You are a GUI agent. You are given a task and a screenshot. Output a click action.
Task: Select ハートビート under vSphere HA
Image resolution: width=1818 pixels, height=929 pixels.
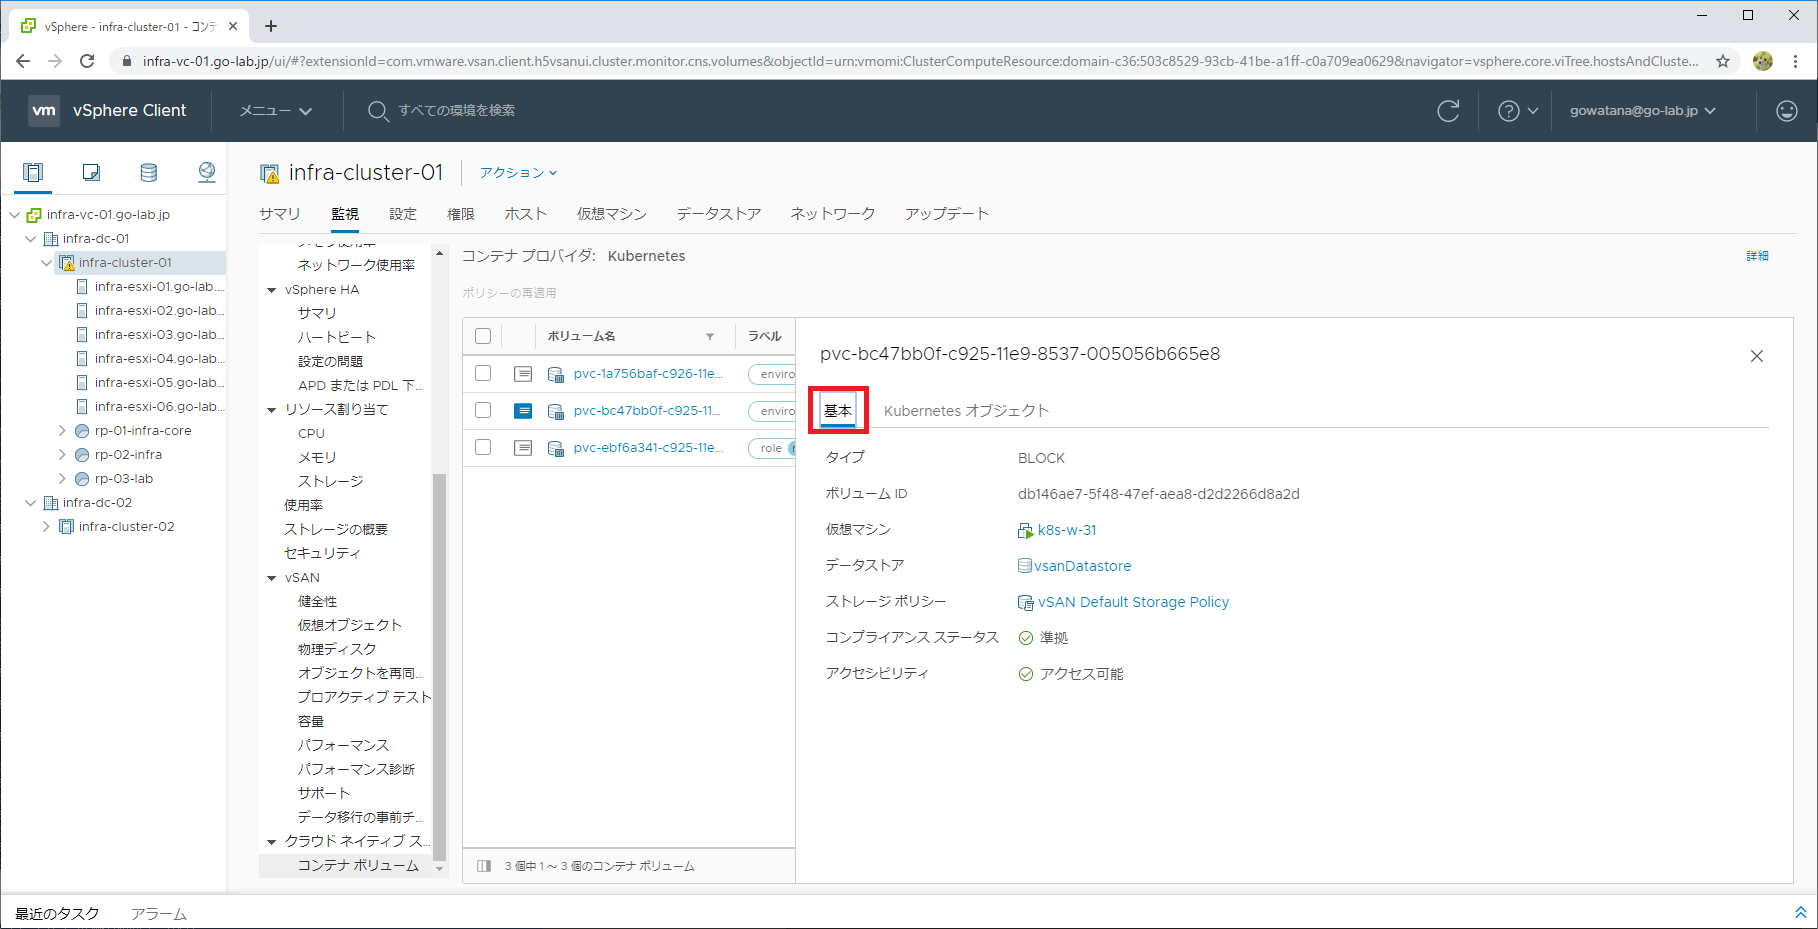(x=337, y=338)
